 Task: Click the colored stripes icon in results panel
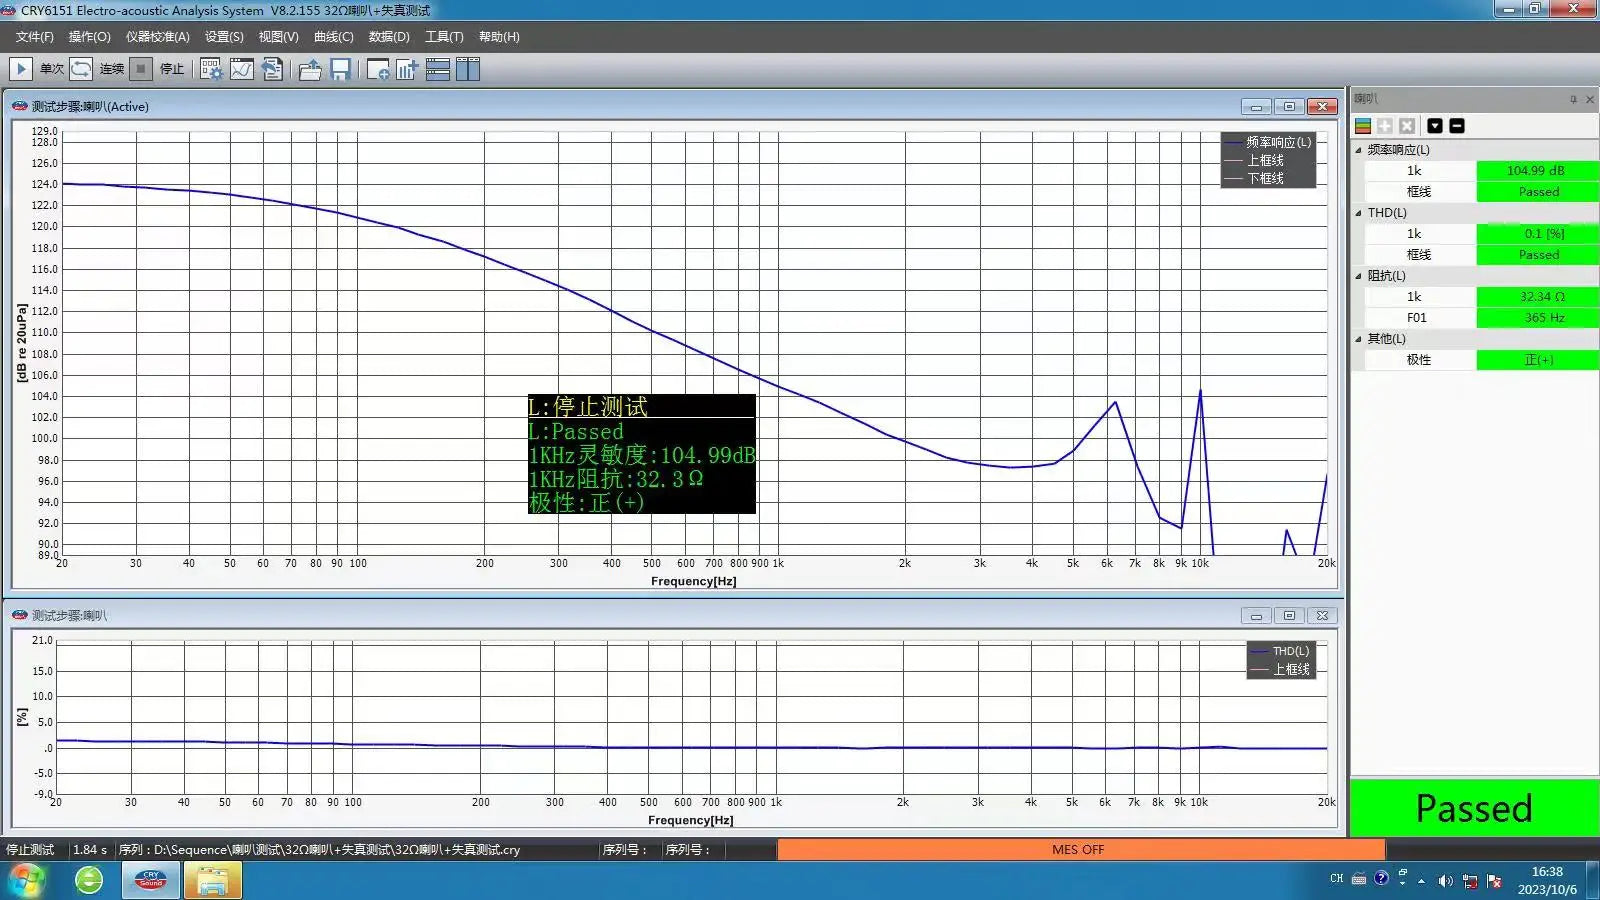pos(1362,126)
